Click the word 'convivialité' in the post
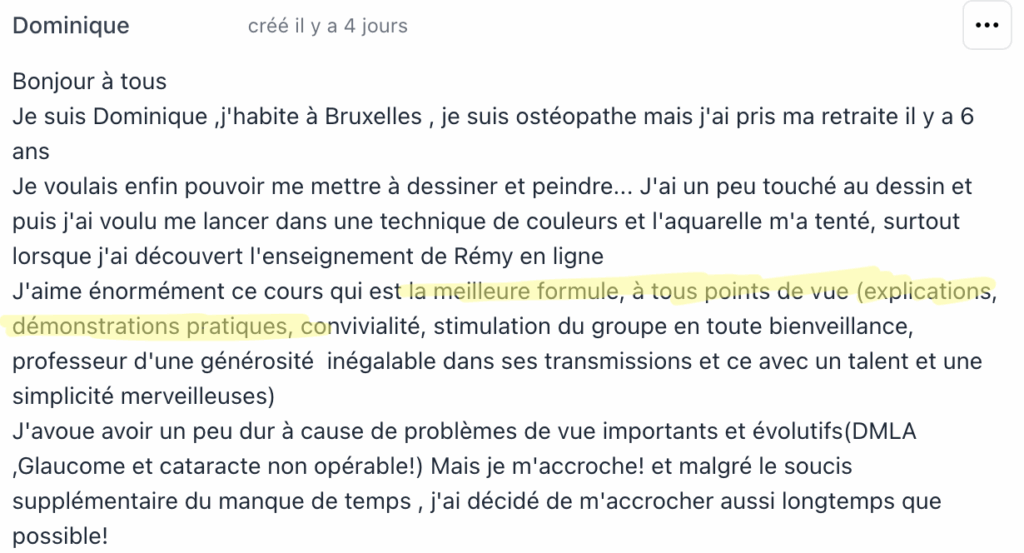The image size is (1024, 553). 363,326
